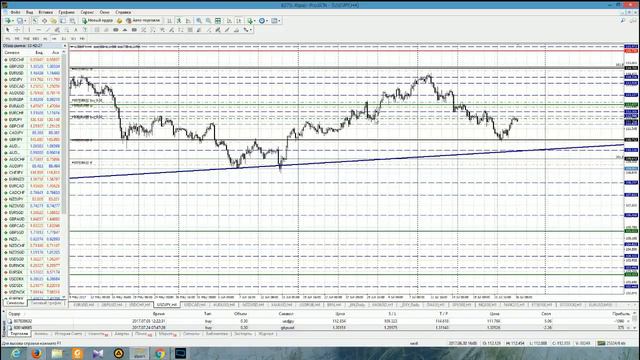640x360 pixels.
Task: Switch to the Символы tab
Action: pos(16,303)
